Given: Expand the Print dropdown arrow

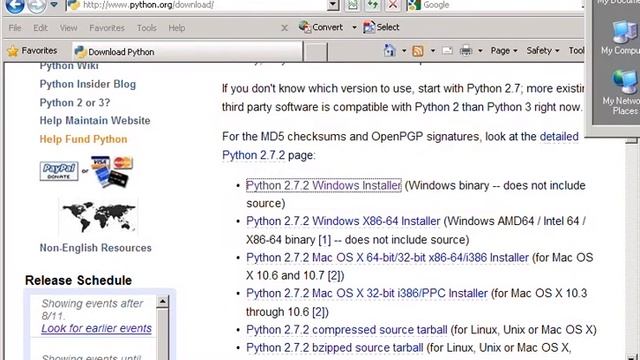Looking at the screenshot, I should (x=480, y=51).
